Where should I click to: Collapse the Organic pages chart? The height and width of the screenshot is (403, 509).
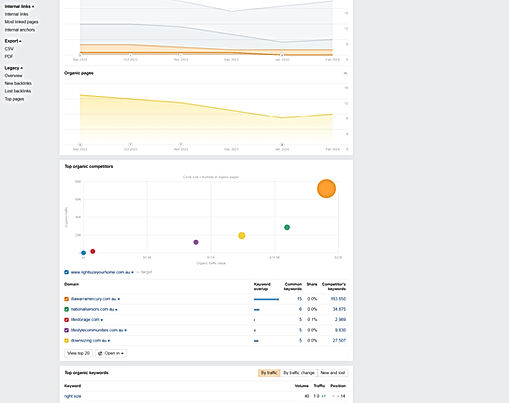click(x=345, y=73)
